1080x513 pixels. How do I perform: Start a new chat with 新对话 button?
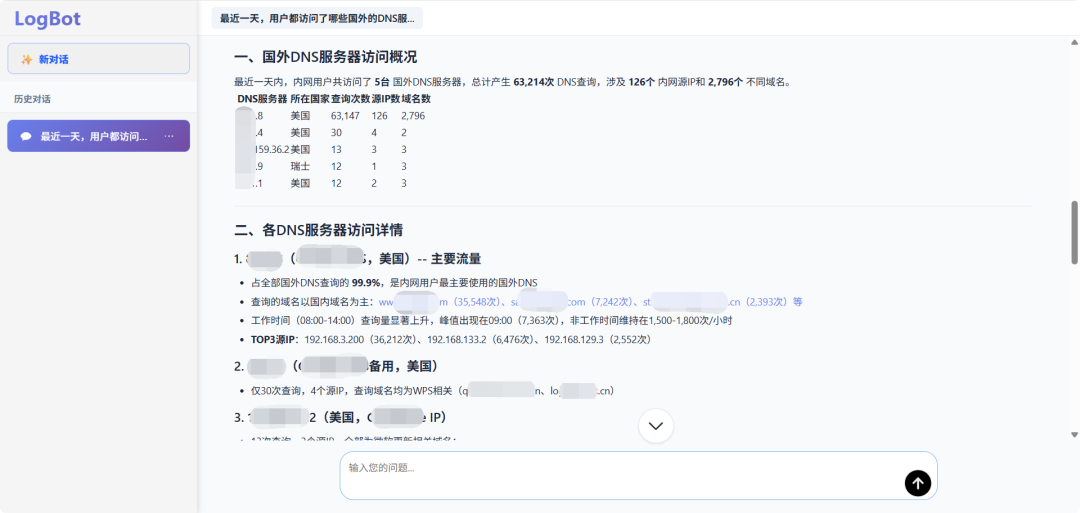coord(98,59)
